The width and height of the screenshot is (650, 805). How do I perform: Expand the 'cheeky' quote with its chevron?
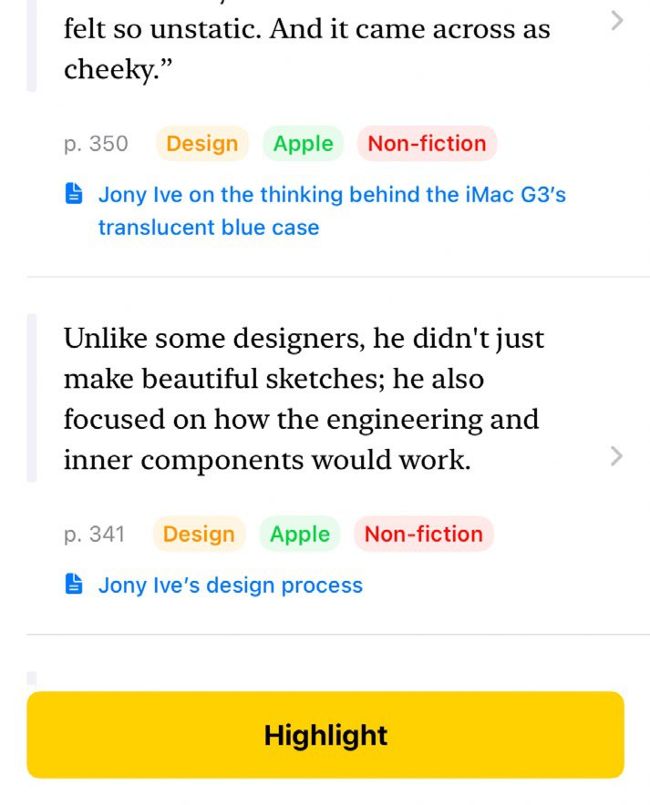click(616, 20)
